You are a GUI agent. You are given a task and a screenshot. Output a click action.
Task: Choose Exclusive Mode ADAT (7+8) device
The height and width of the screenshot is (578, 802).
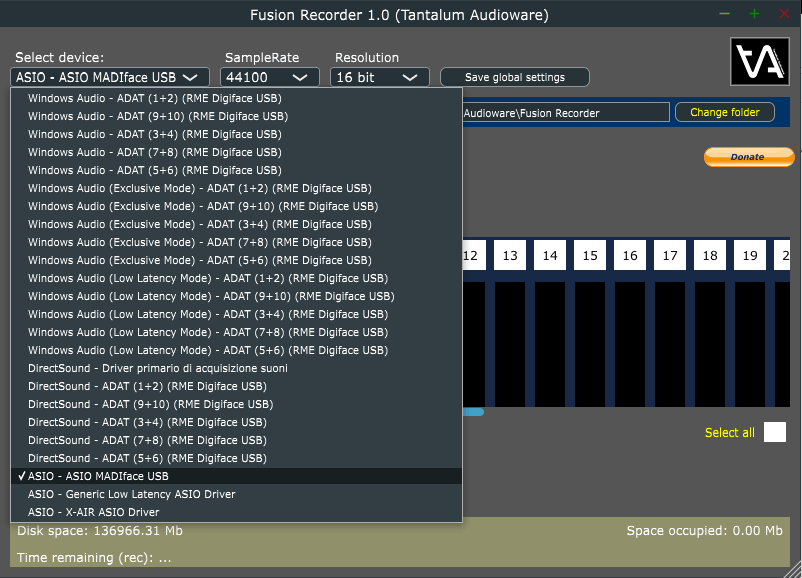[x=236, y=242]
